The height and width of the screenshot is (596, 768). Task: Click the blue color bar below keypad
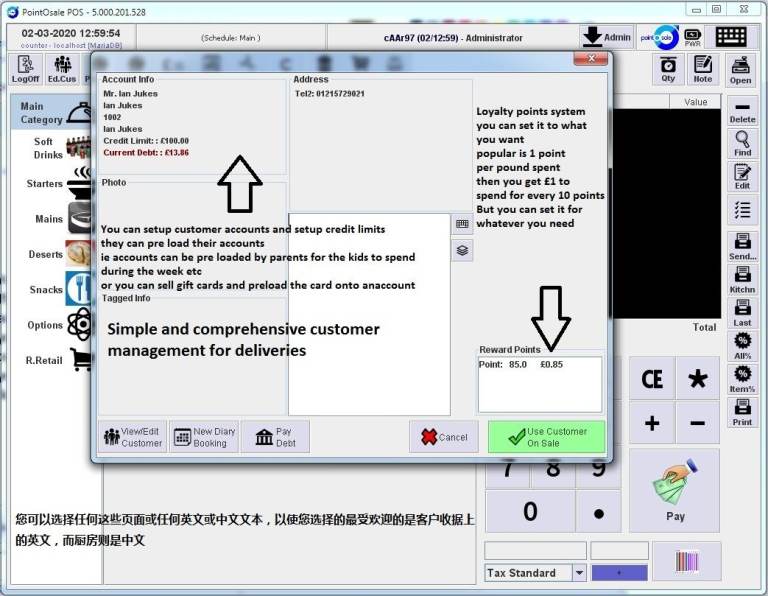point(619,573)
